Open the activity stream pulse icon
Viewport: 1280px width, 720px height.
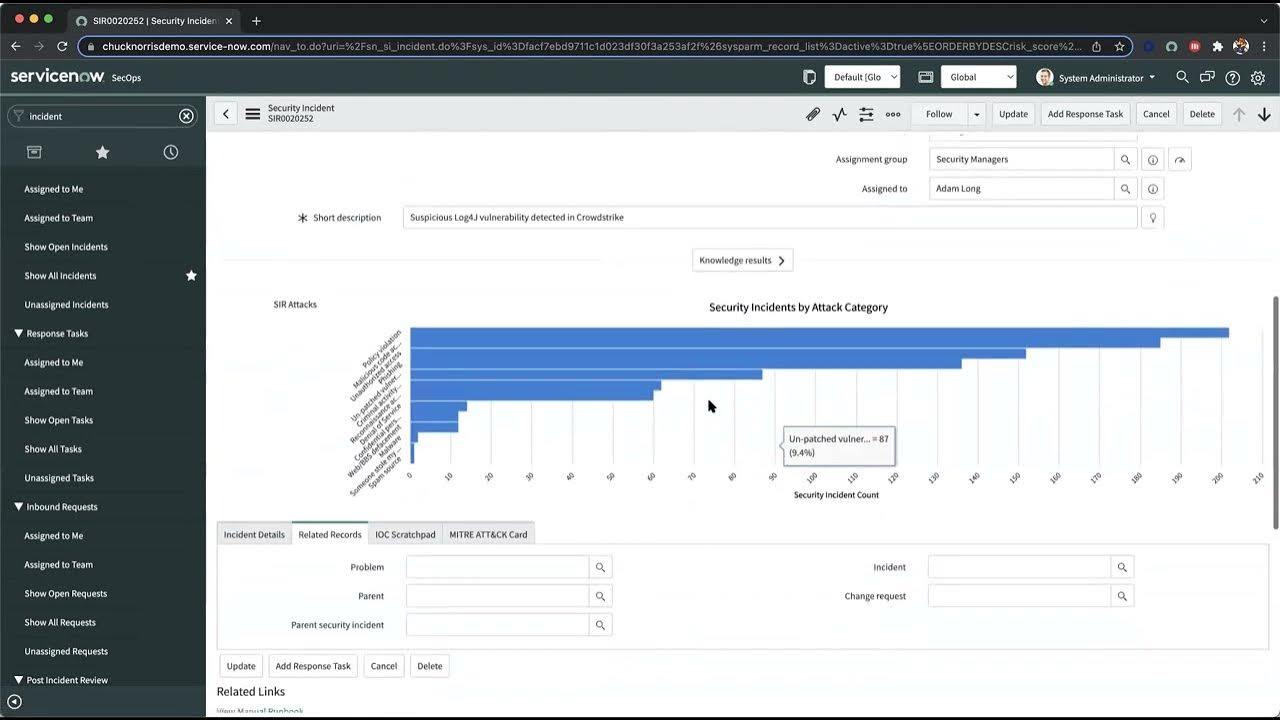tap(840, 114)
